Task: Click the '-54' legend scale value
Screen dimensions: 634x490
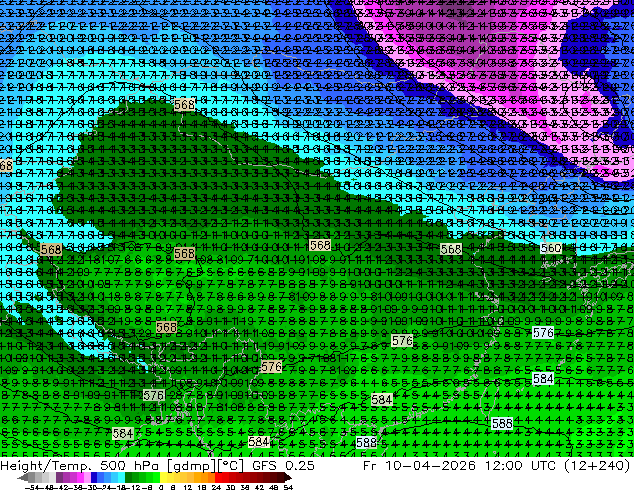Action: [x=32, y=487]
